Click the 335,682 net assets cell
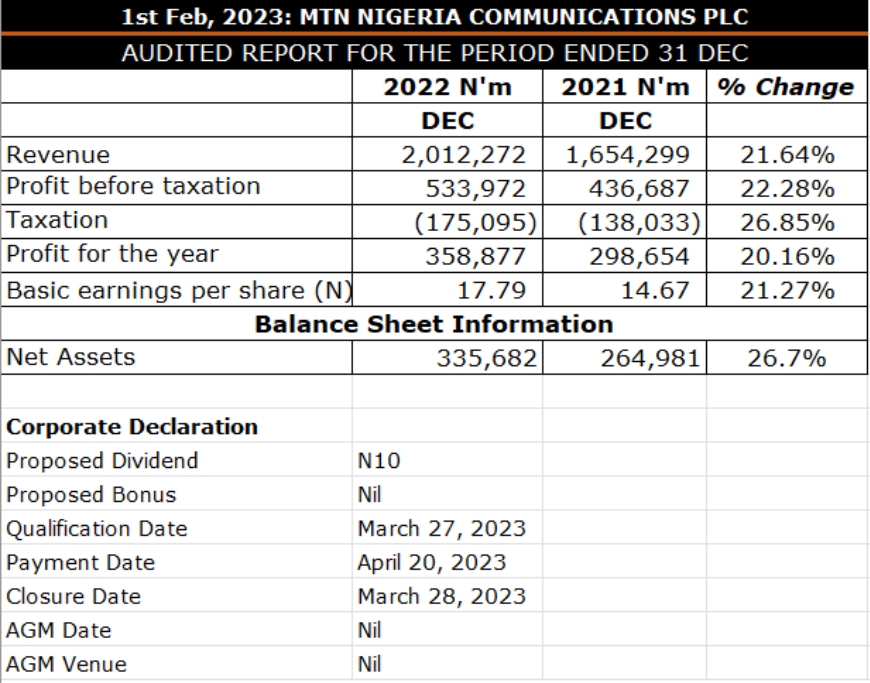 tap(487, 358)
